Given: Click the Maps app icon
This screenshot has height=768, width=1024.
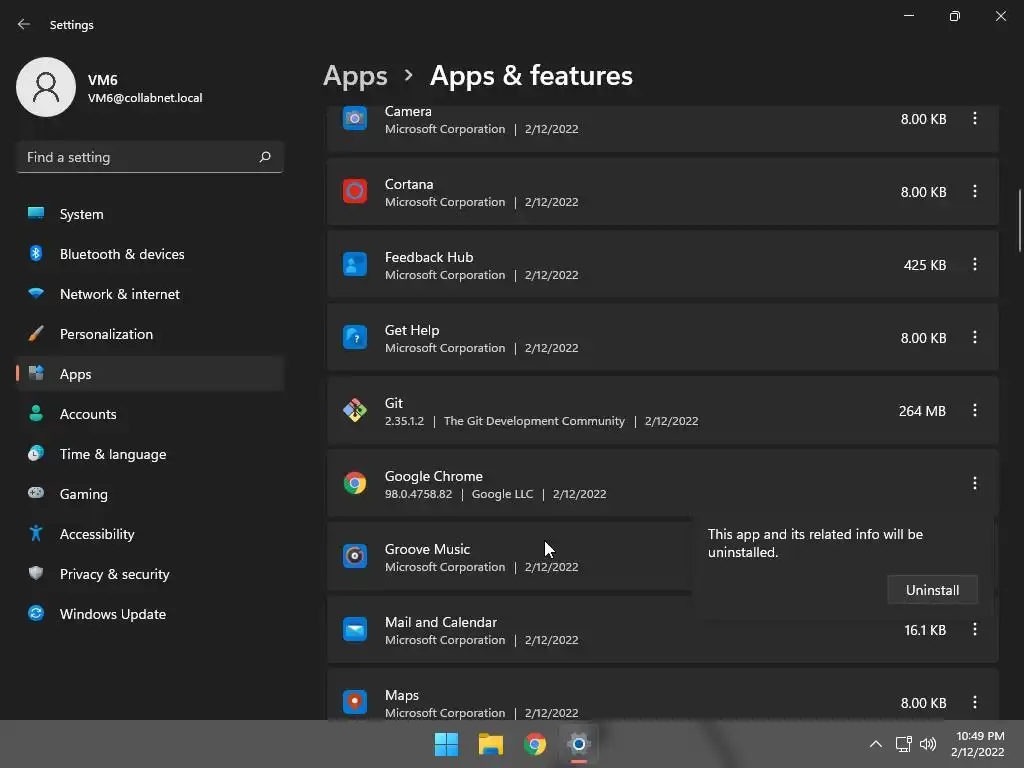Looking at the screenshot, I should (355, 702).
